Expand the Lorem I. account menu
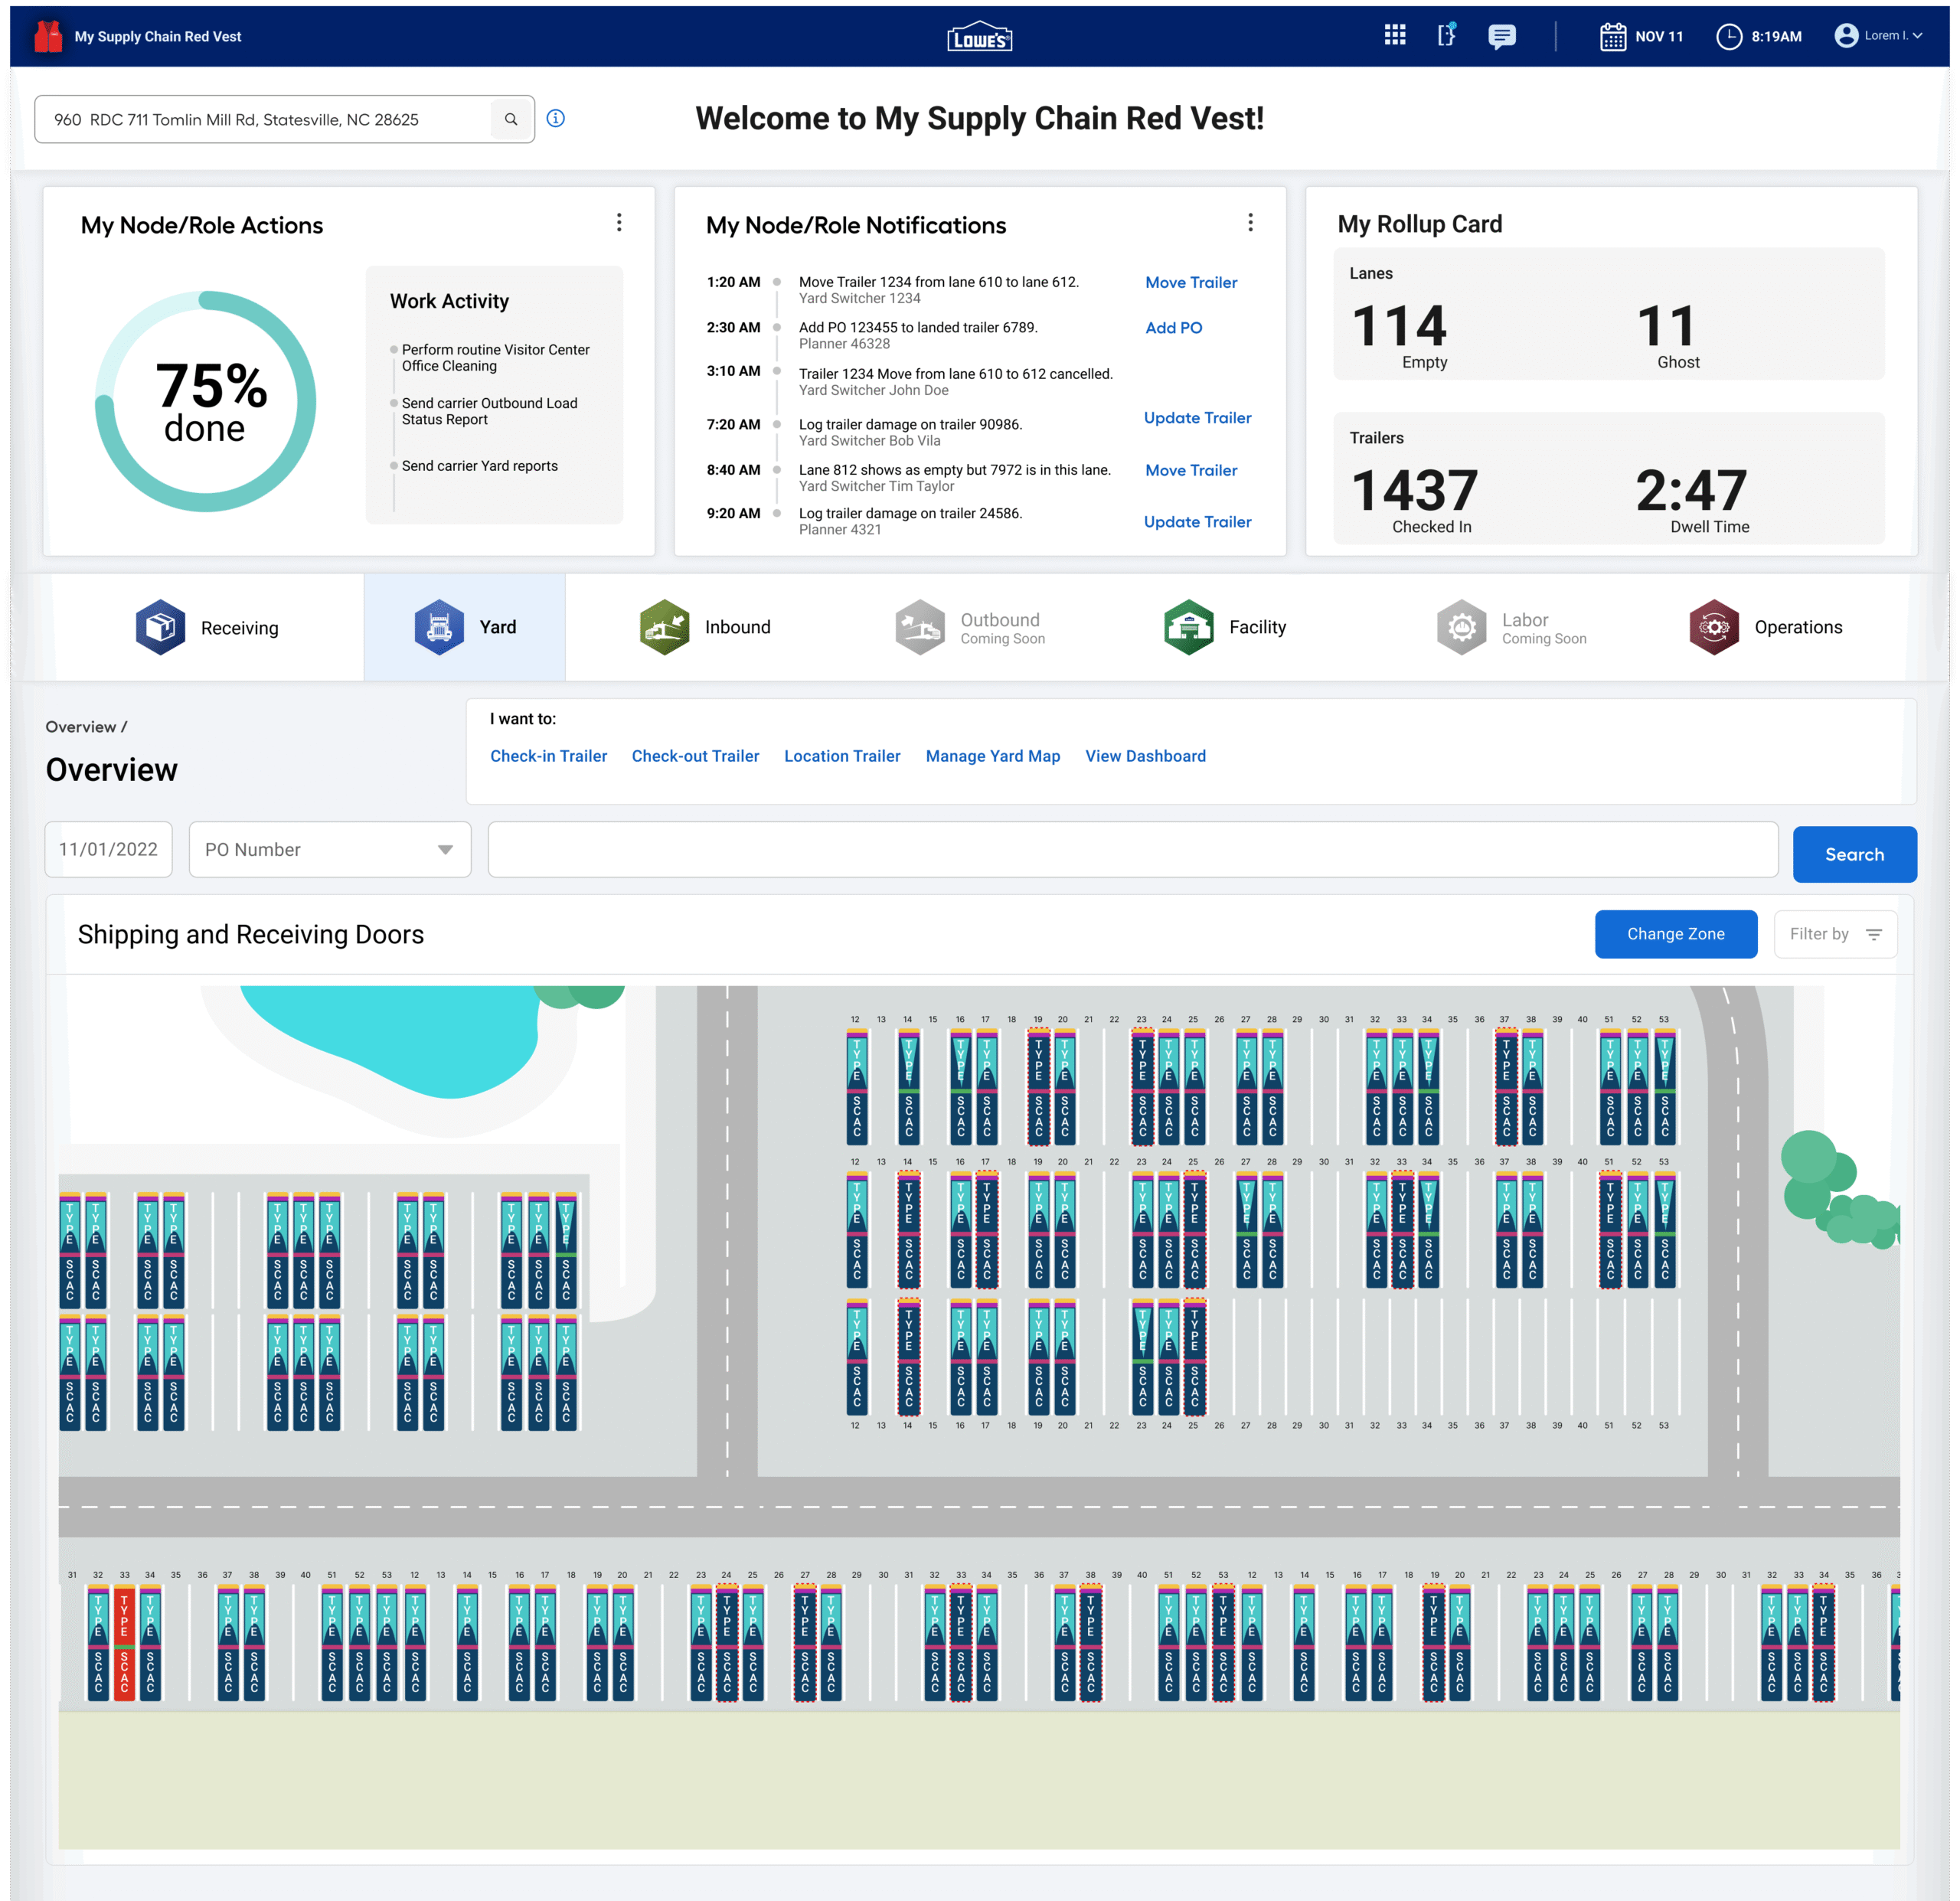 tap(1885, 35)
